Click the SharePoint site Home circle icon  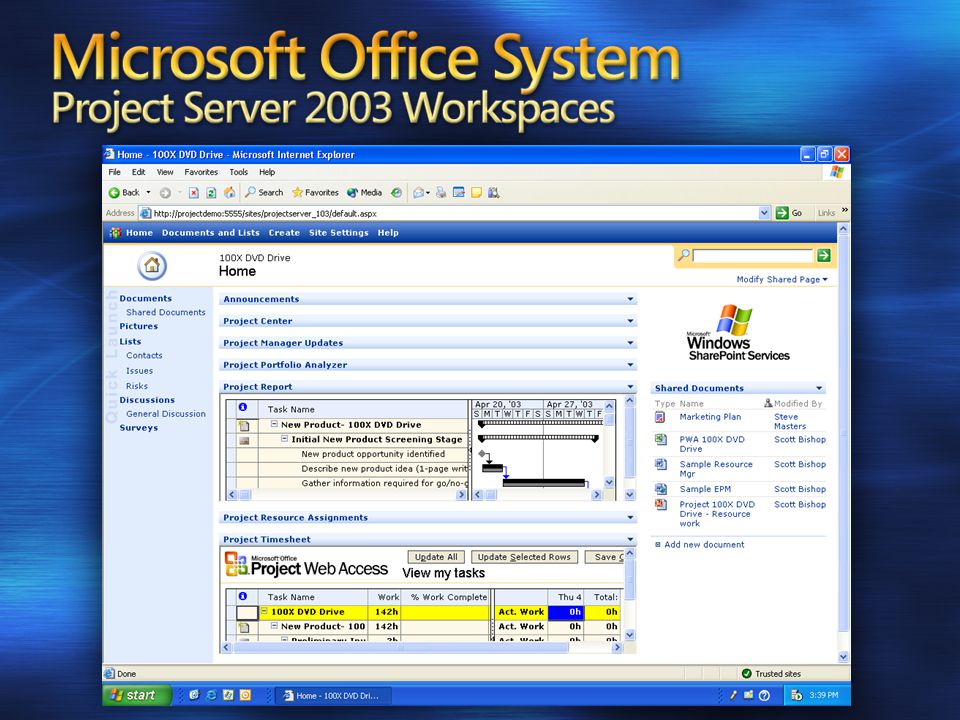click(x=152, y=266)
